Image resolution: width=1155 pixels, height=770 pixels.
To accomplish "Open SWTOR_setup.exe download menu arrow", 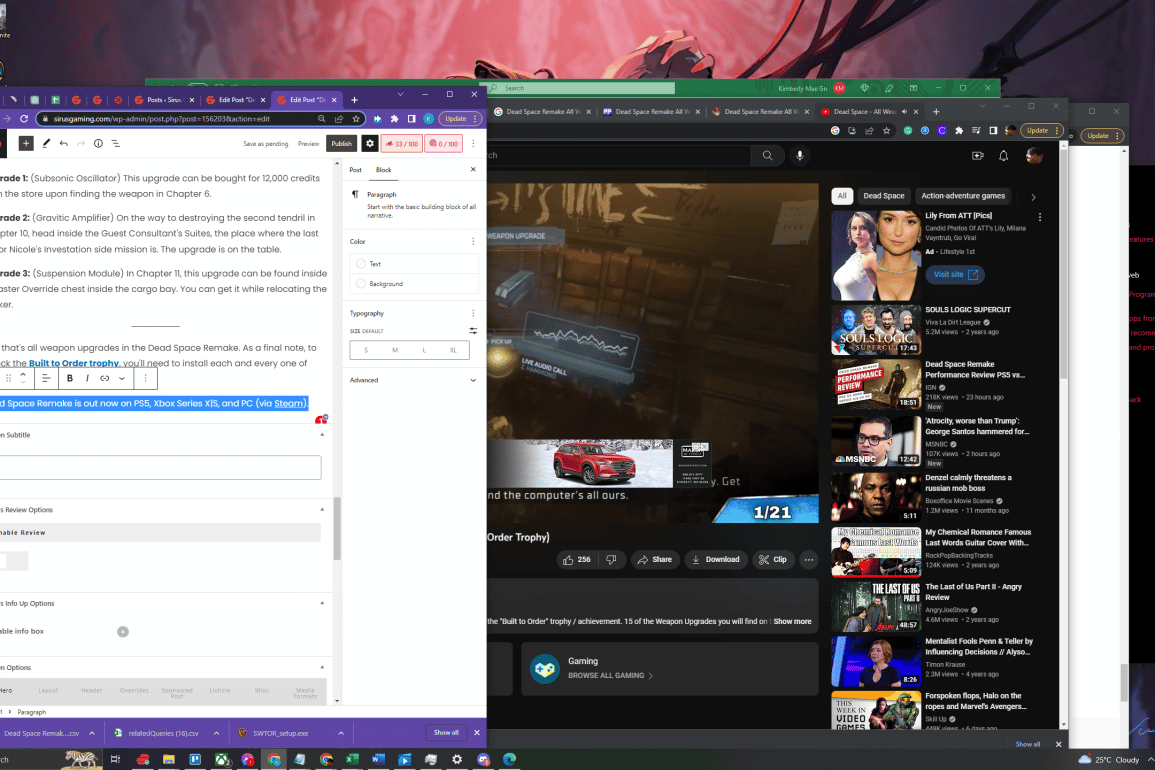I will (341, 733).
